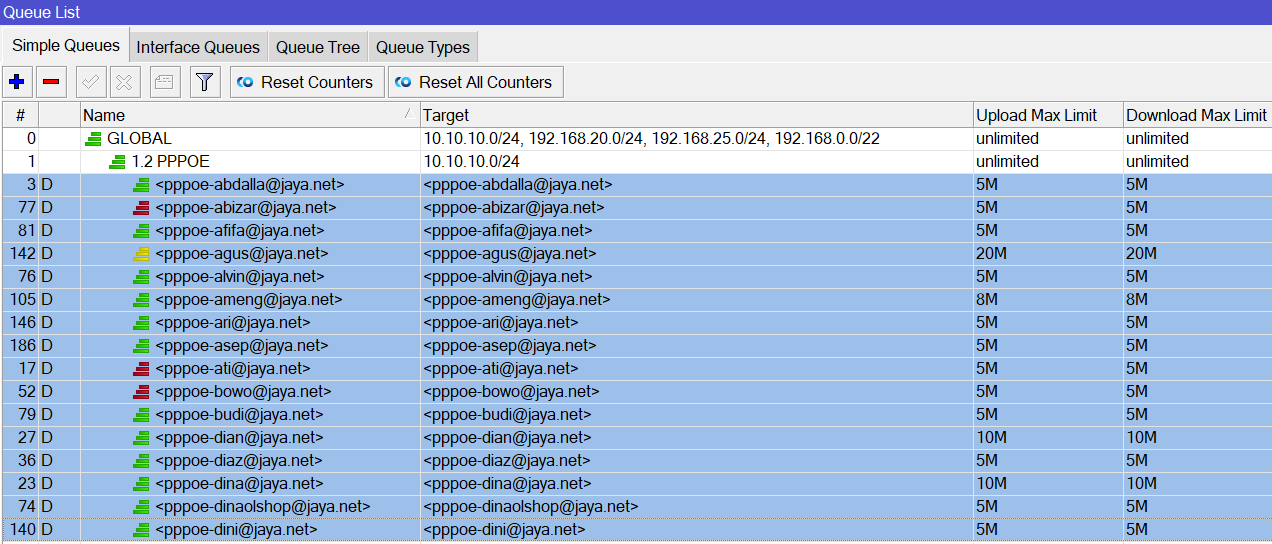Click the Enable checkmark toolbar icon
This screenshot has height=544, width=1272.
pyautogui.click(x=89, y=82)
